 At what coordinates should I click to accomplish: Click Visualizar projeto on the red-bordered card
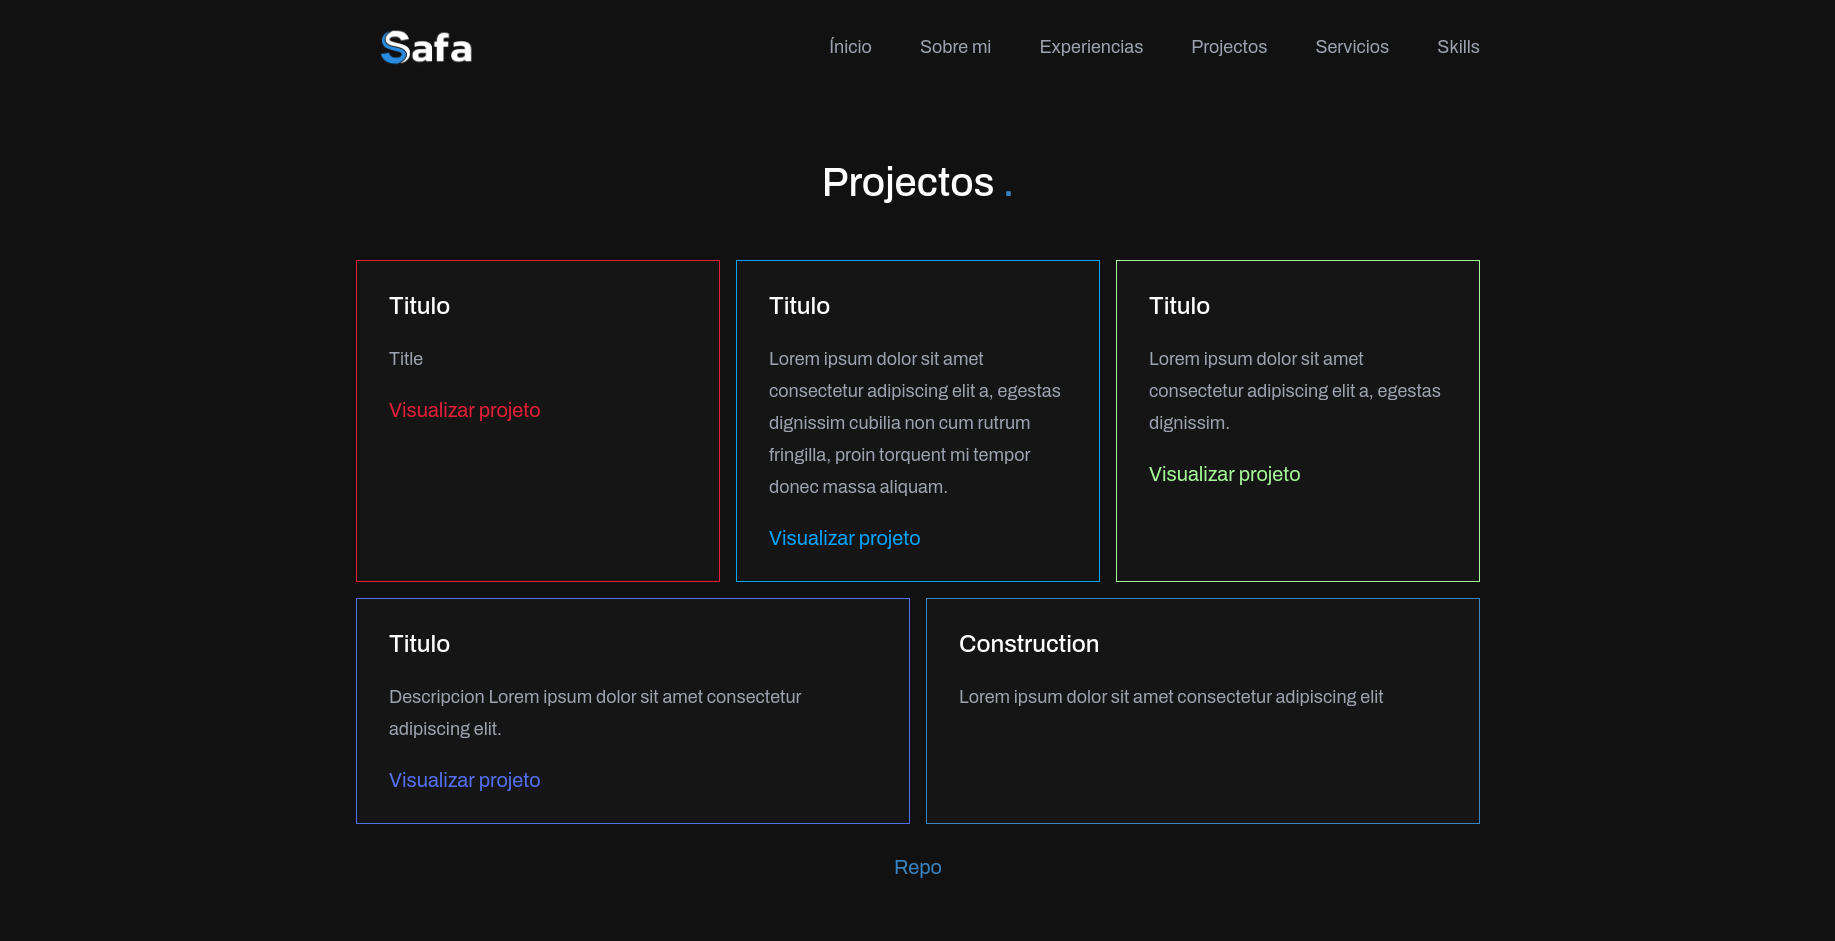tap(464, 410)
